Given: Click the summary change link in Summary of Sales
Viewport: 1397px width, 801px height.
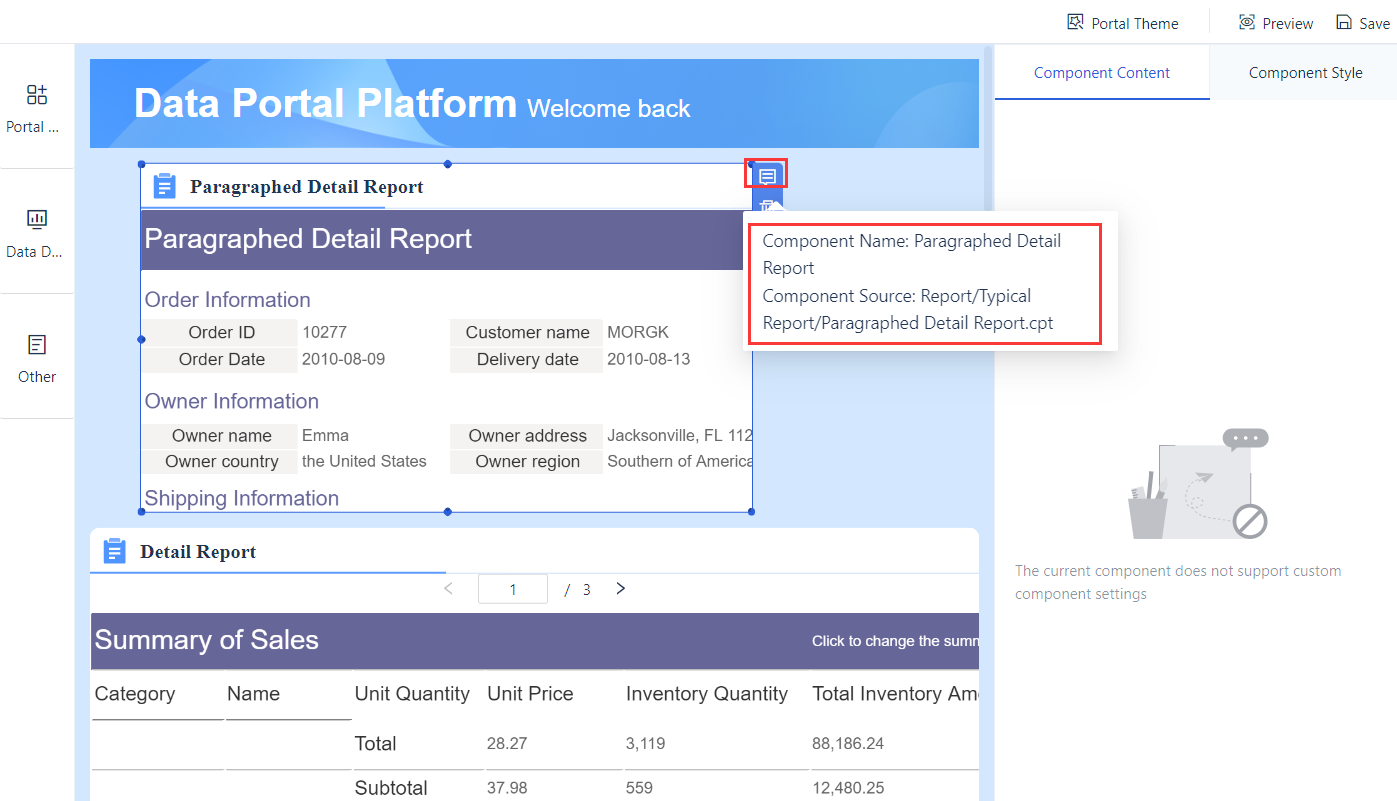Looking at the screenshot, I should click(893, 641).
